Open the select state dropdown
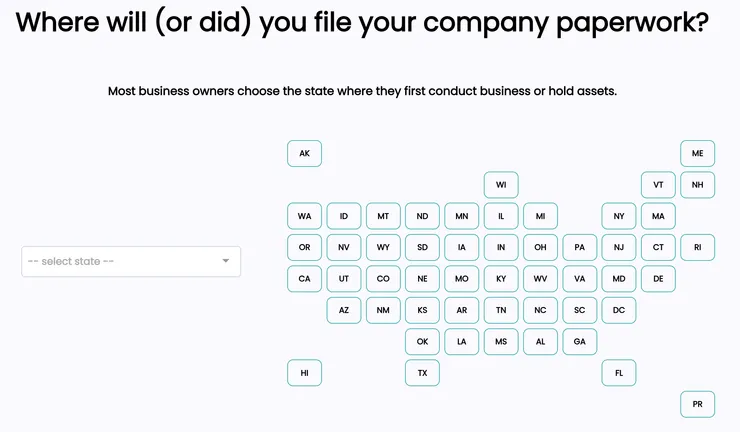The image size is (740, 432). click(x=130, y=261)
